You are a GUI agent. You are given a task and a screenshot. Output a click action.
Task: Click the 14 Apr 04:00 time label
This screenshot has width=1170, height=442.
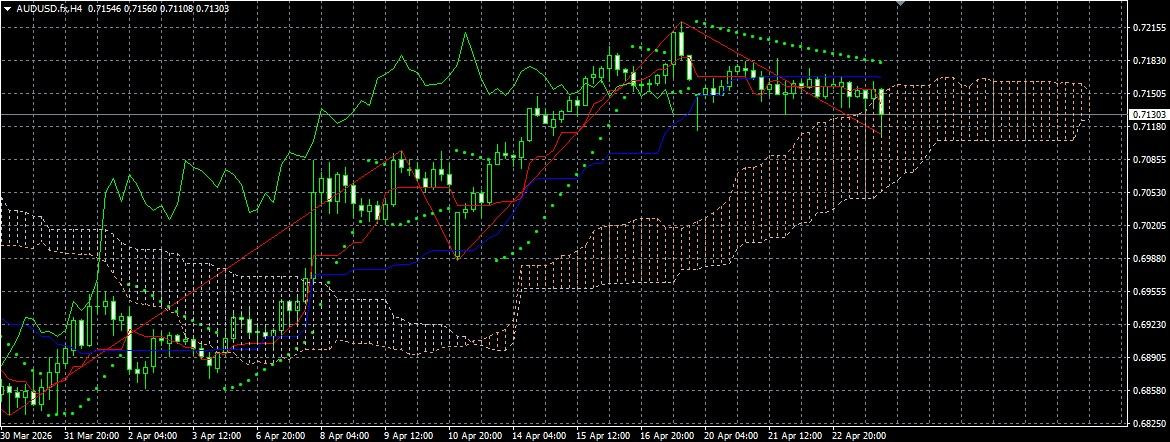538,435
